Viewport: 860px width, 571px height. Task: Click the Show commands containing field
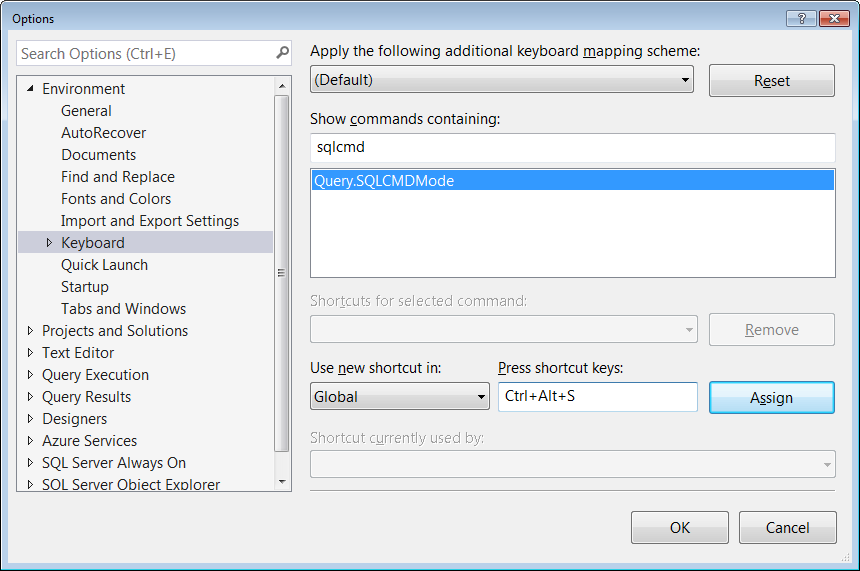pyautogui.click(x=572, y=147)
